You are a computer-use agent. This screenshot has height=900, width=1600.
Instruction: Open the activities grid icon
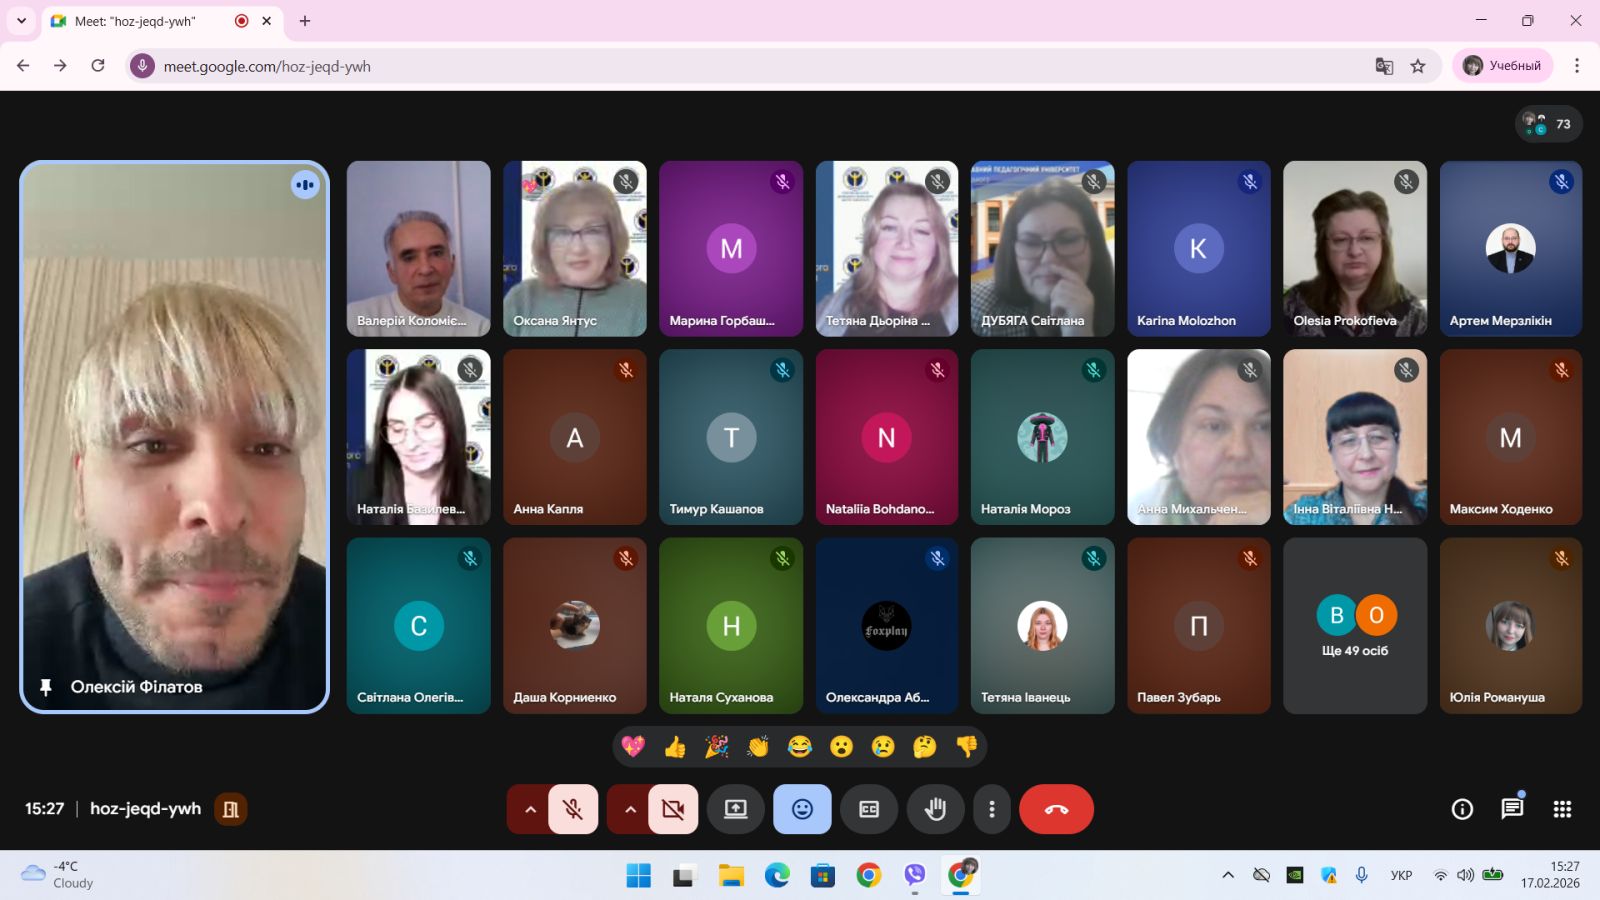1562,809
